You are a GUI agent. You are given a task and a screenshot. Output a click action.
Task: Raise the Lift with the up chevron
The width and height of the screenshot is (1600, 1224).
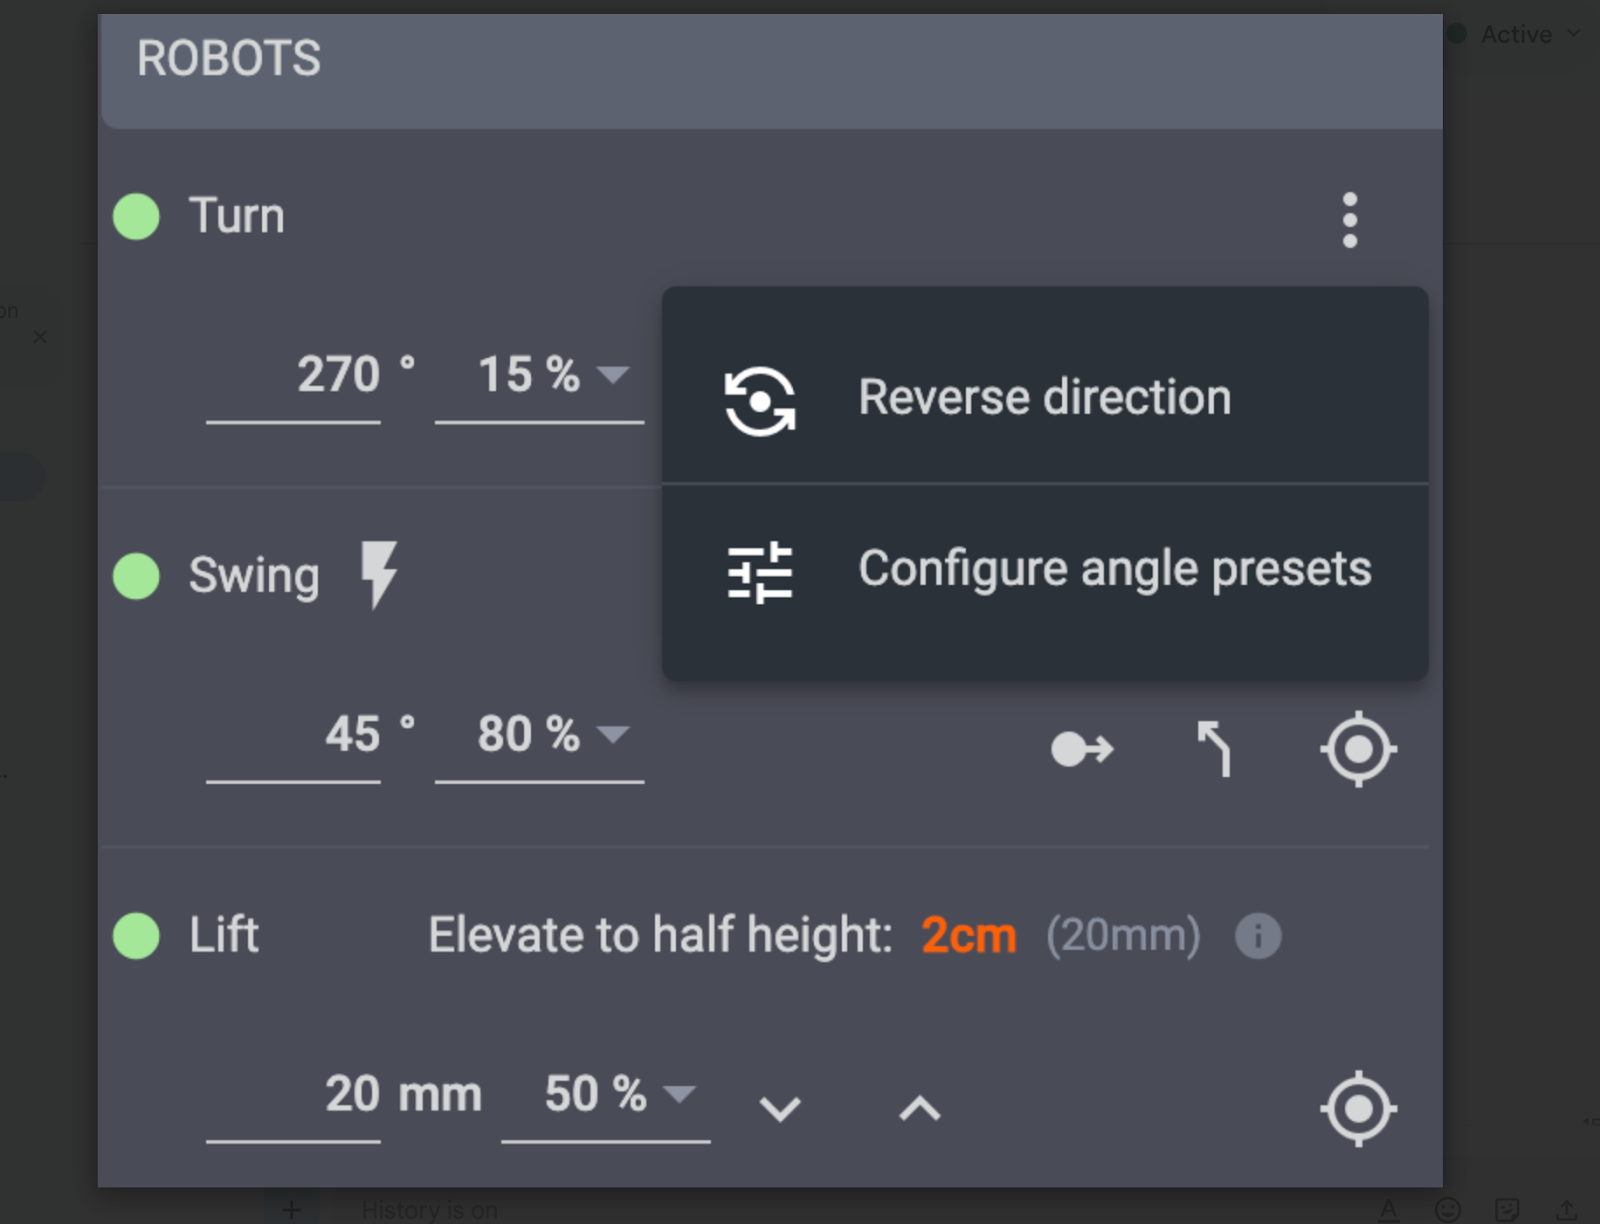point(920,1108)
